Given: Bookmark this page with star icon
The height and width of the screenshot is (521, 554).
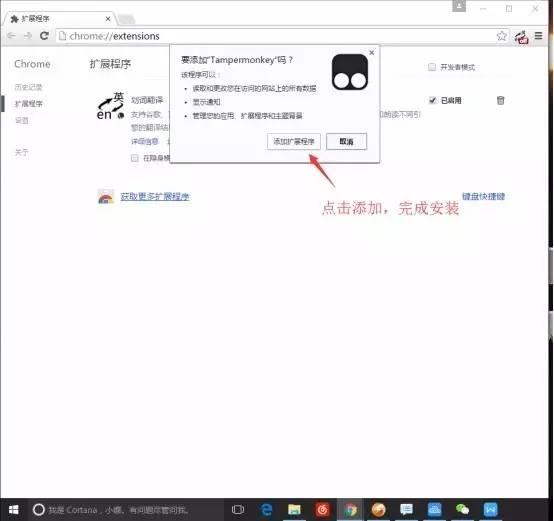Looking at the screenshot, I should 501,36.
